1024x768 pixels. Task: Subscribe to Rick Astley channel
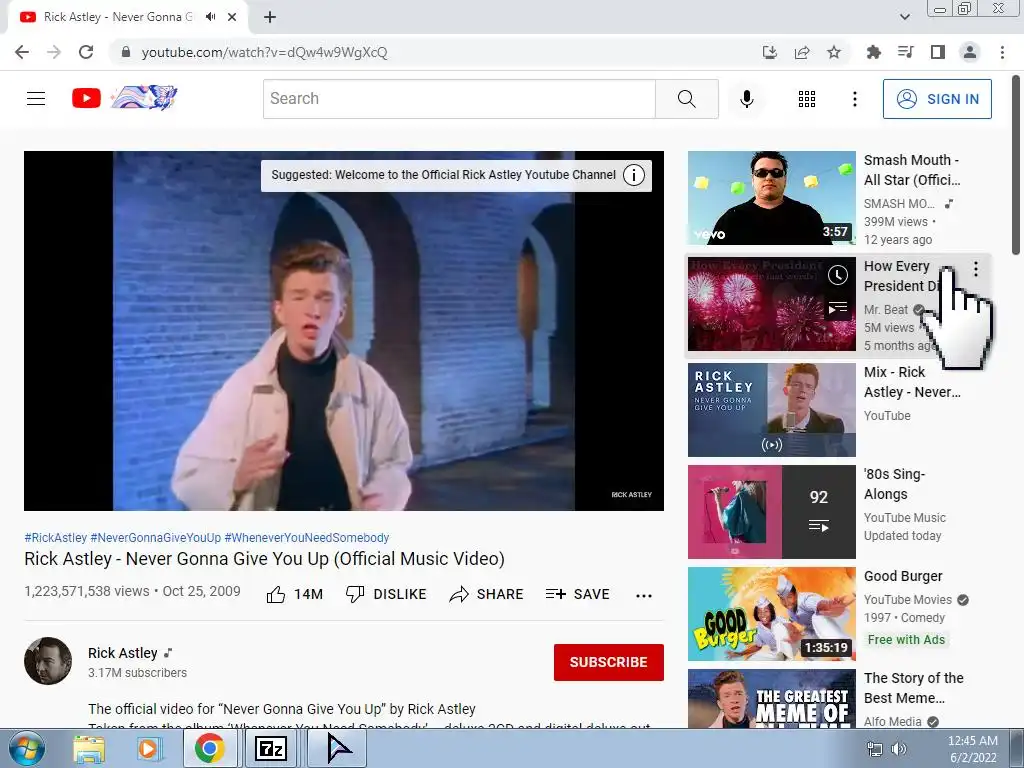pyautogui.click(x=609, y=662)
